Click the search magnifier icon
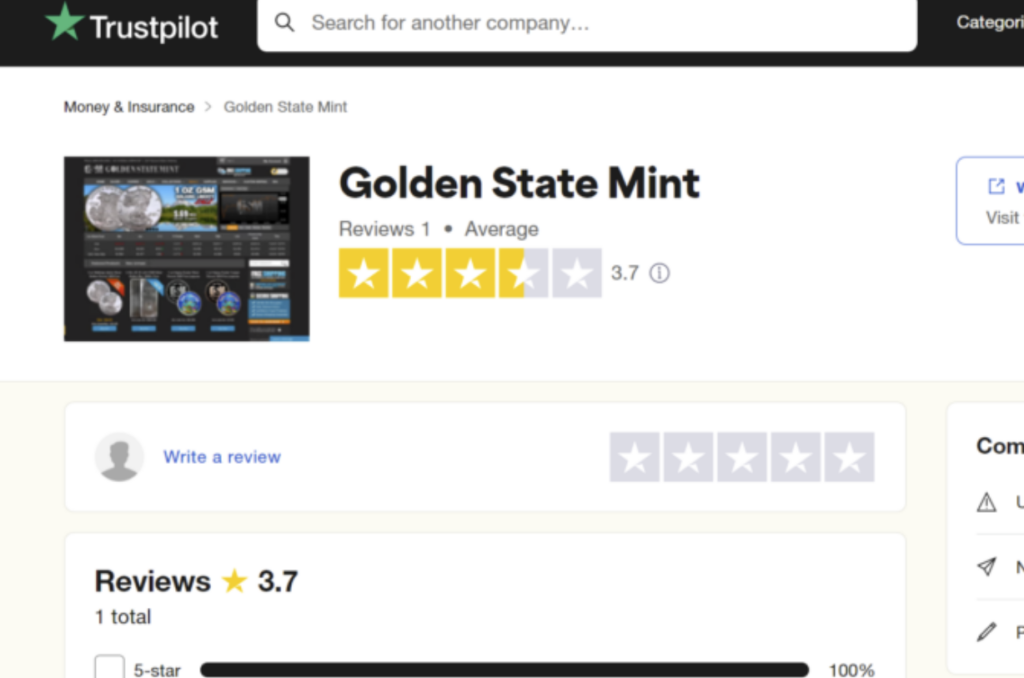The height and width of the screenshot is (678, 1024). [x=284, y=23]
